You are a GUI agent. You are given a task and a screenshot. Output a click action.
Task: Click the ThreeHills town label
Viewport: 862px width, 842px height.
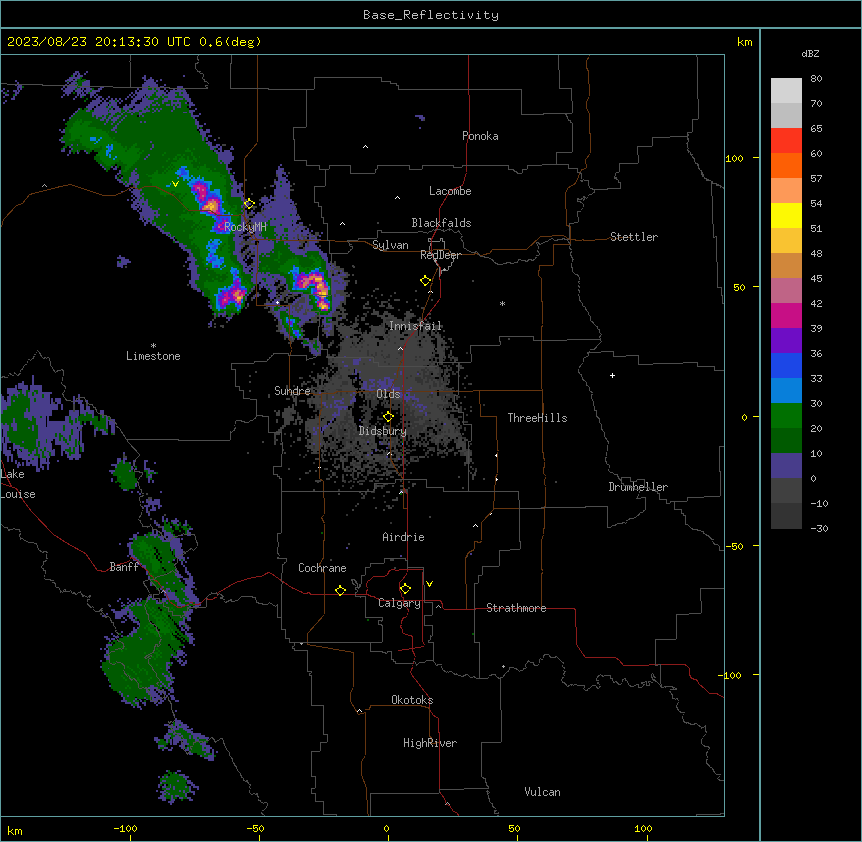(537, 418)
